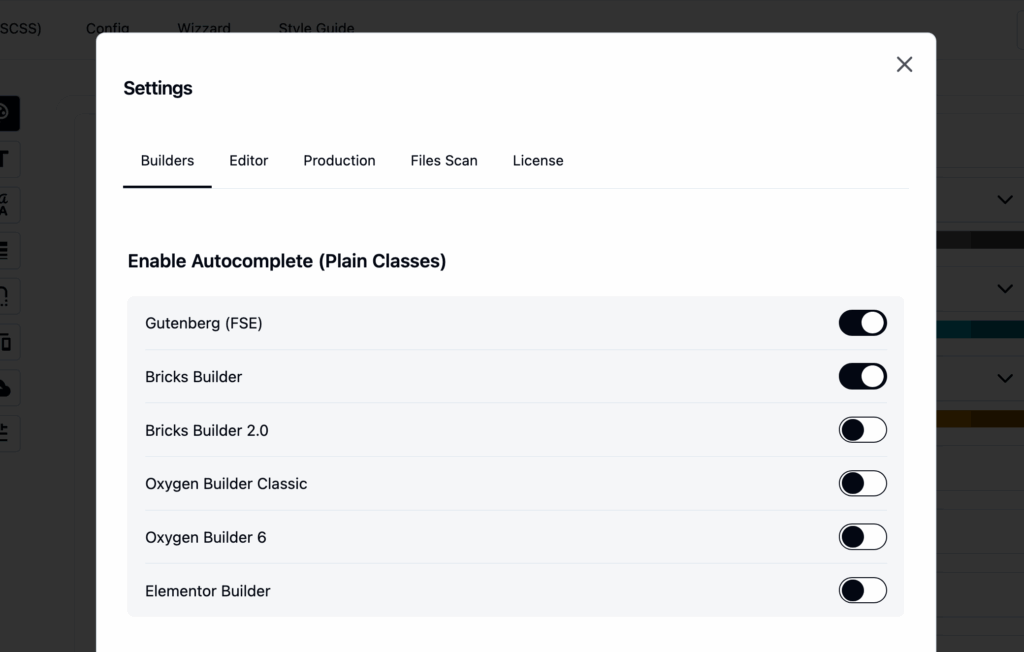Open the Style Guide menu item
Viewport: 1024px width, 652px height.
[316, 28]
